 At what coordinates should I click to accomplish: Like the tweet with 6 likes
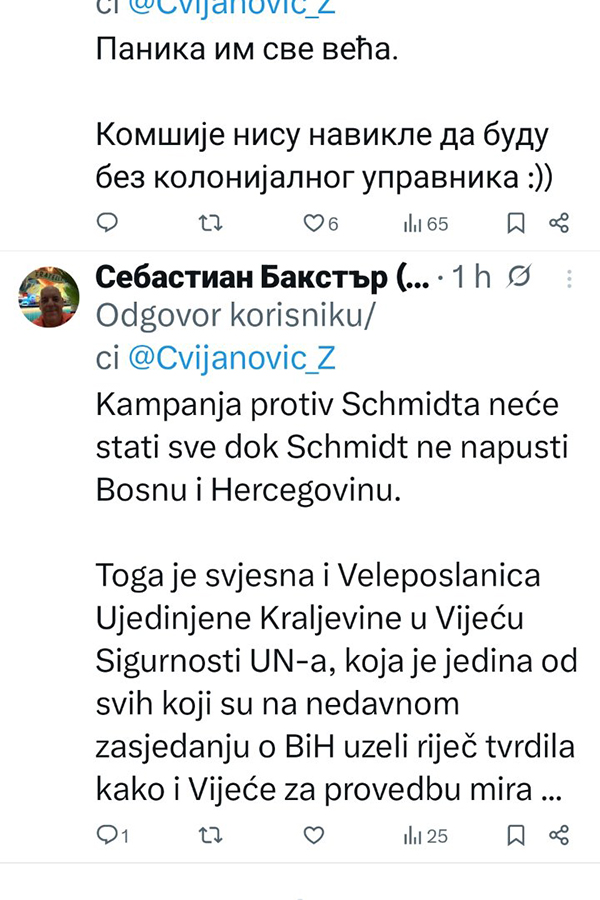pos(314,223)
